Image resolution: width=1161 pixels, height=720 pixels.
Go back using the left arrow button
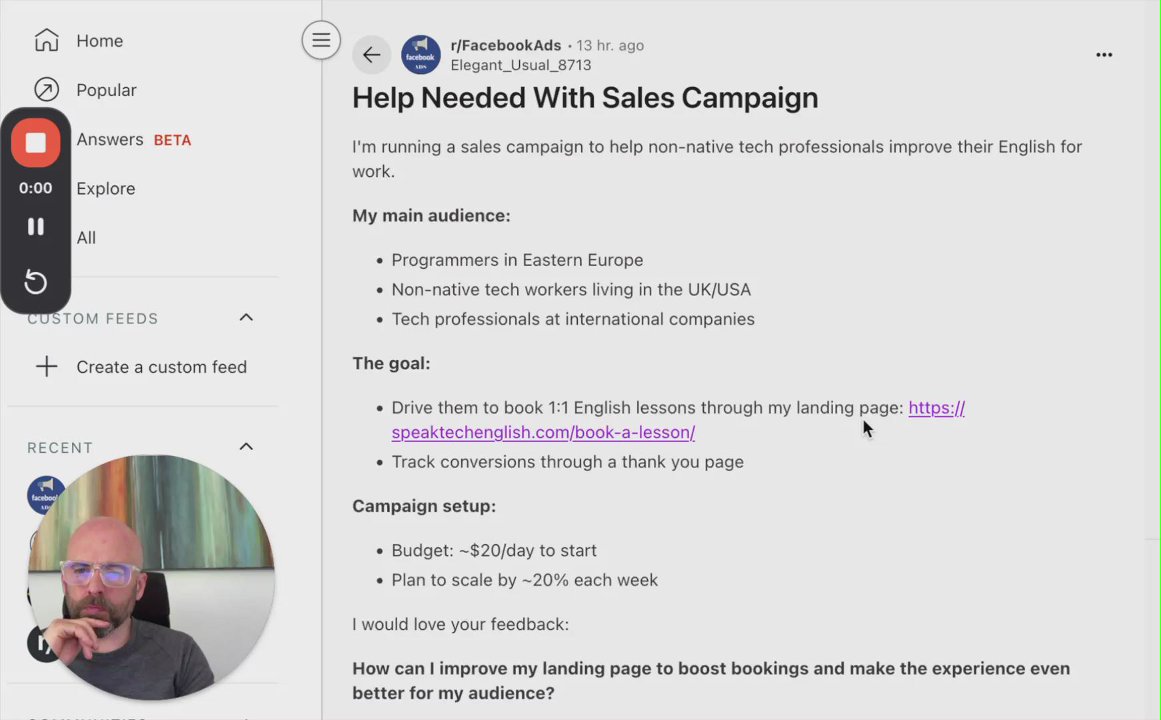click(x=371, y=55)
